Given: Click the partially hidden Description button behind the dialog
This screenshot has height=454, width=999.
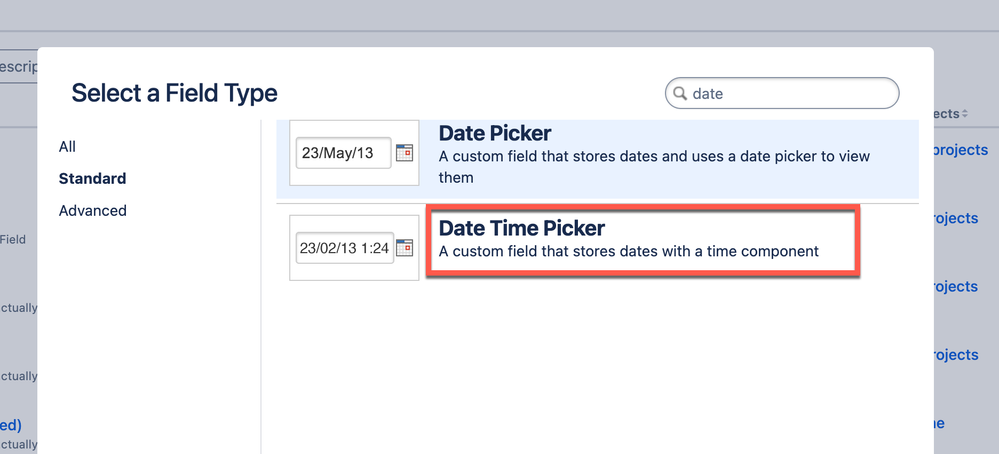Looking at the screenshot, I should click(18, 67).
